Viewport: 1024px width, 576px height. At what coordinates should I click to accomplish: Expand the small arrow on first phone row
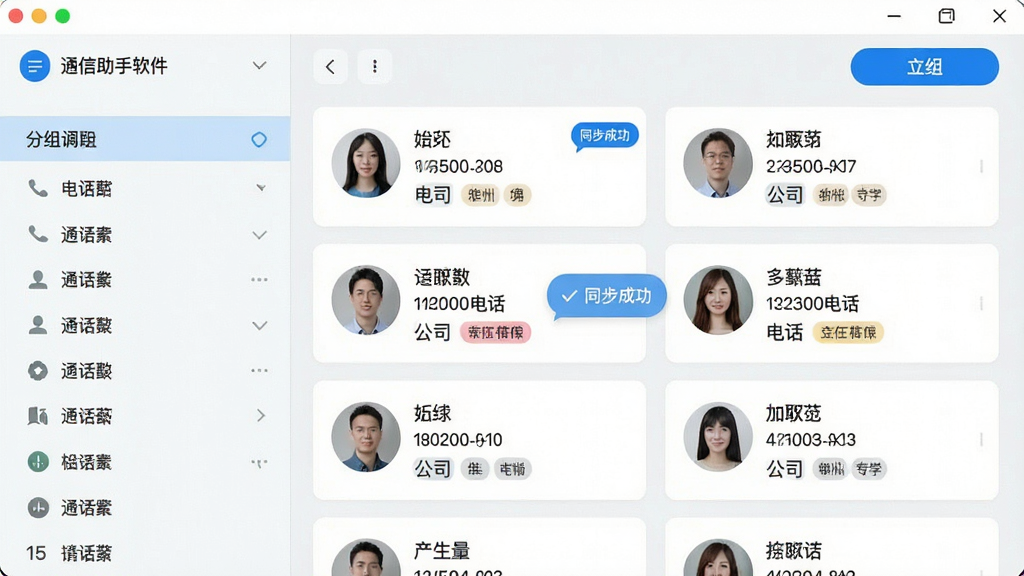(261, 188)
